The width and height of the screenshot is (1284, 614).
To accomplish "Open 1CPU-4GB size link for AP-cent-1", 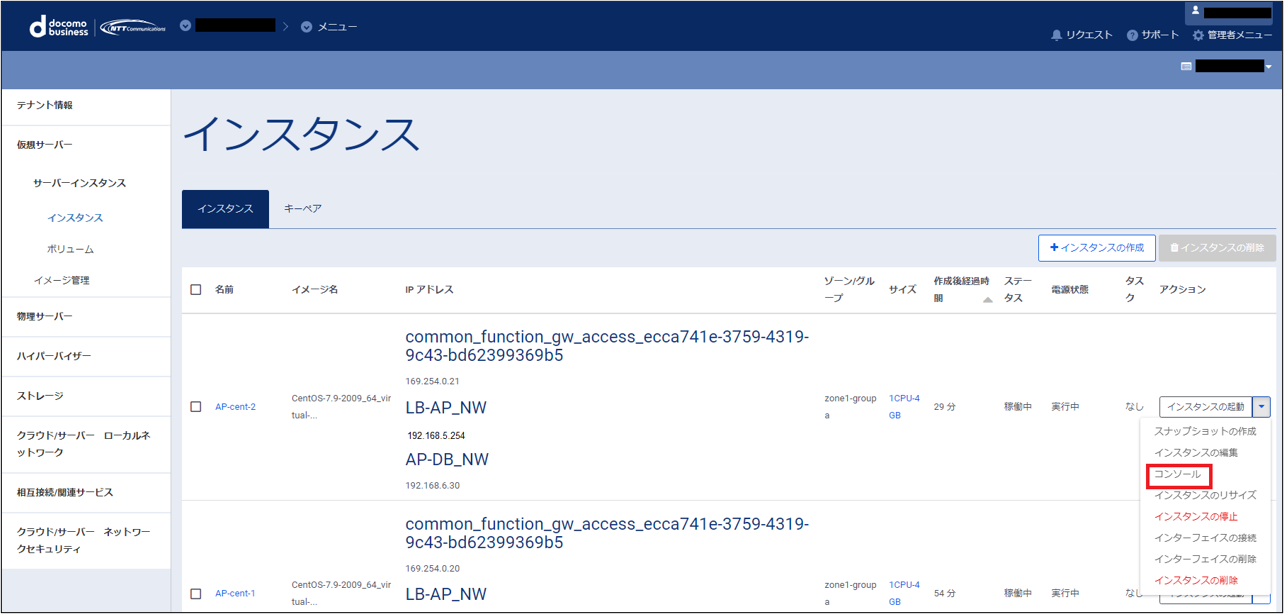I will pos(904,593).
